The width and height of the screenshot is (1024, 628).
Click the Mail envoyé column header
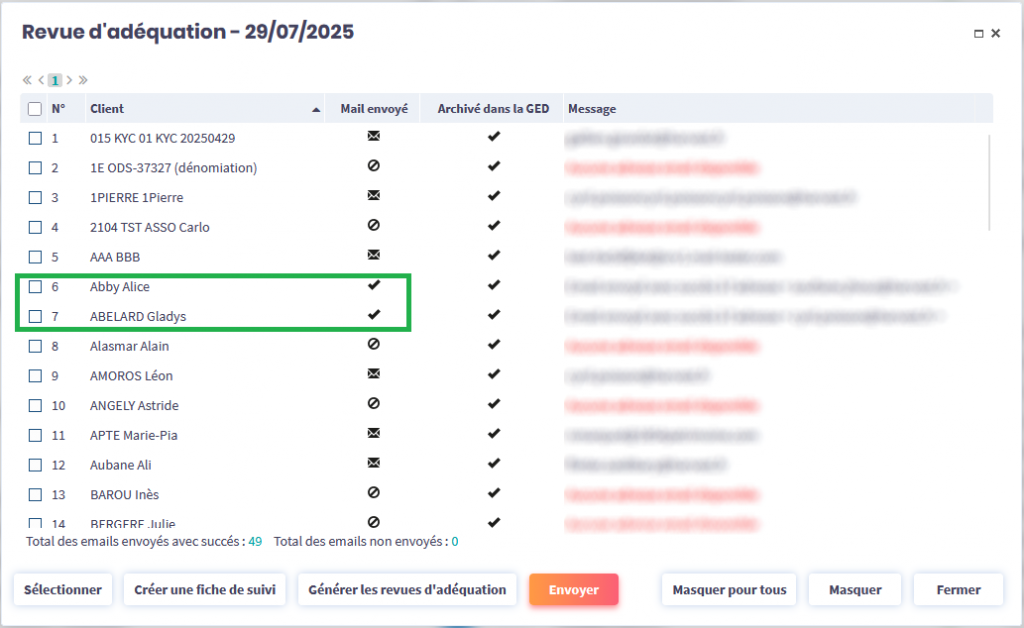374,109
